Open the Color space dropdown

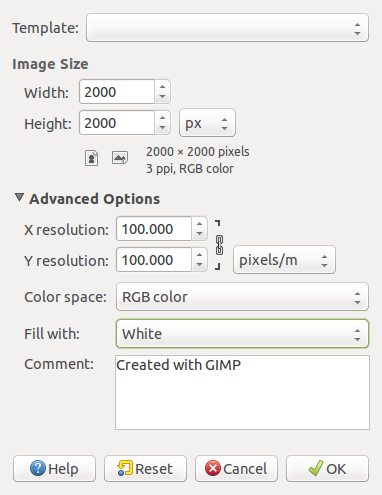[x=242, y=297]
